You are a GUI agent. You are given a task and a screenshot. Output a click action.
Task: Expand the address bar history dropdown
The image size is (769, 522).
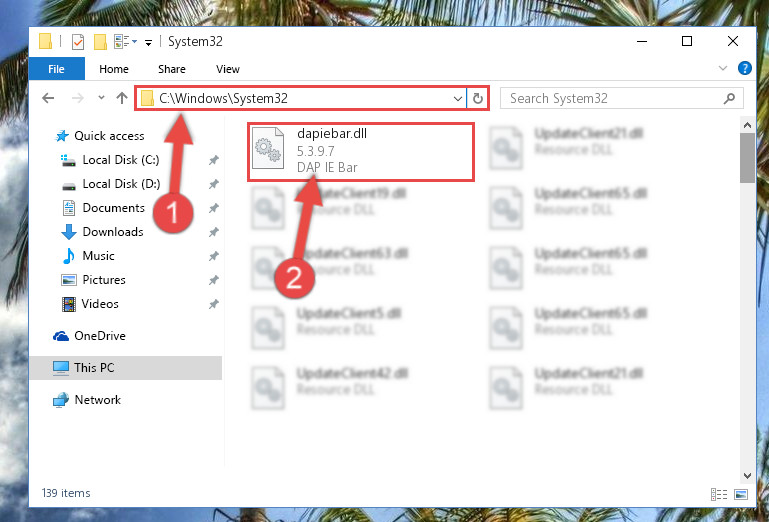[458, 99]
